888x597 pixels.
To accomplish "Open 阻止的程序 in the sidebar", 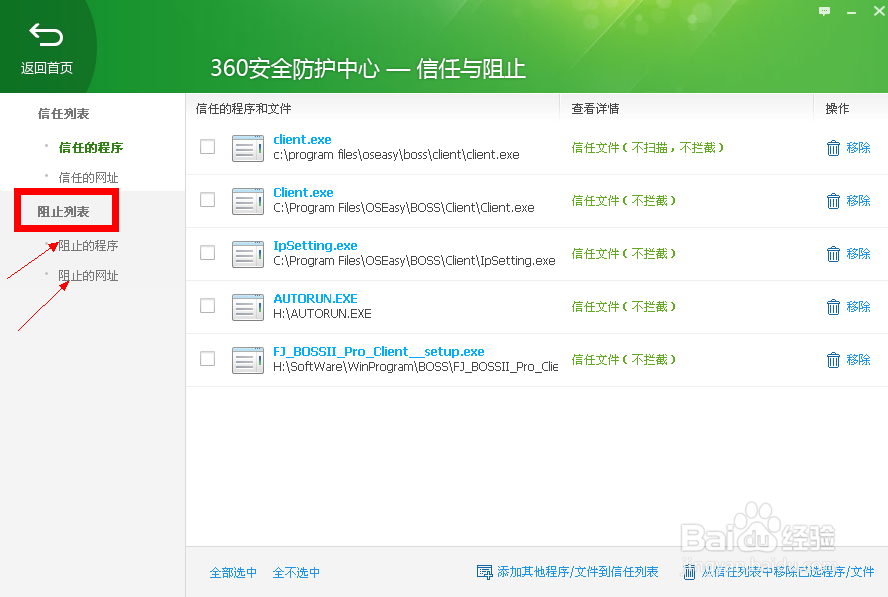I will [88, 245].
